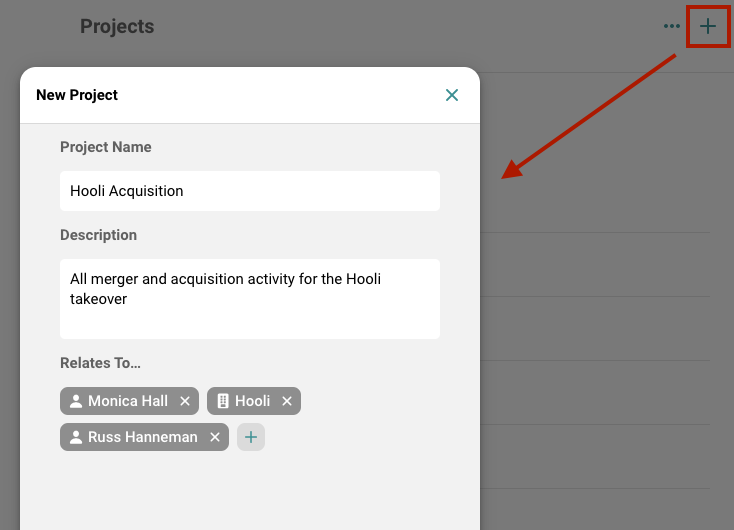Image resolution: width=734 pixels, height=530 pixels.
Task: Open the three-dot more options menu
Action: point(672,26)
